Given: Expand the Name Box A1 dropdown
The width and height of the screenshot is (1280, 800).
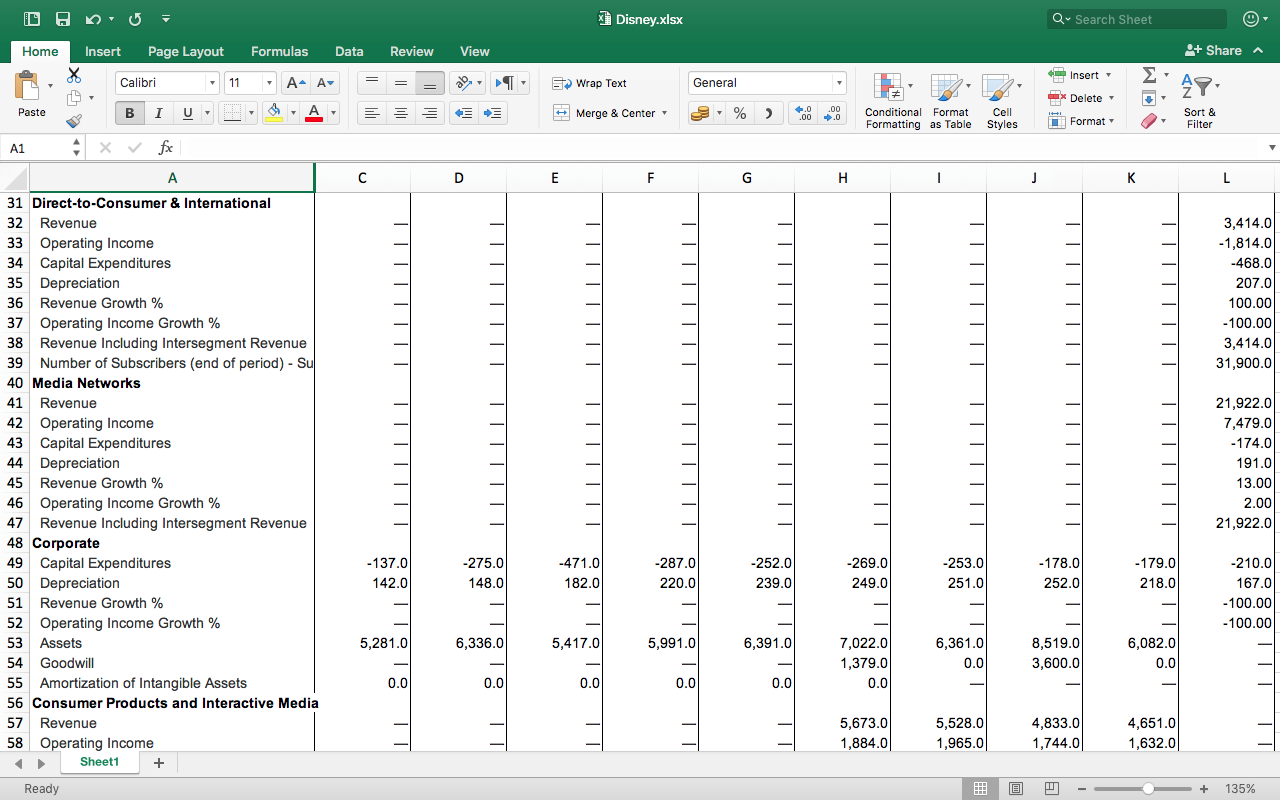Looking at the screenshot, I should (x=76, y=147).
